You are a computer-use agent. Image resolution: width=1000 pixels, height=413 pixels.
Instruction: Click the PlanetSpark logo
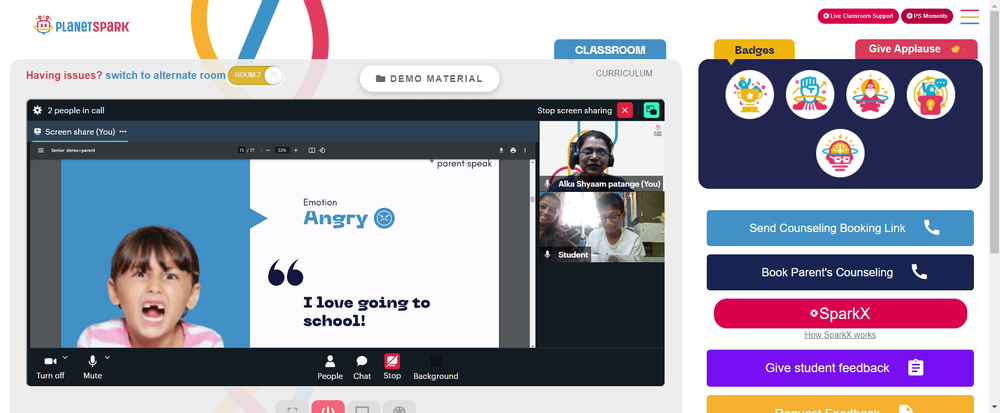point(82,26)
